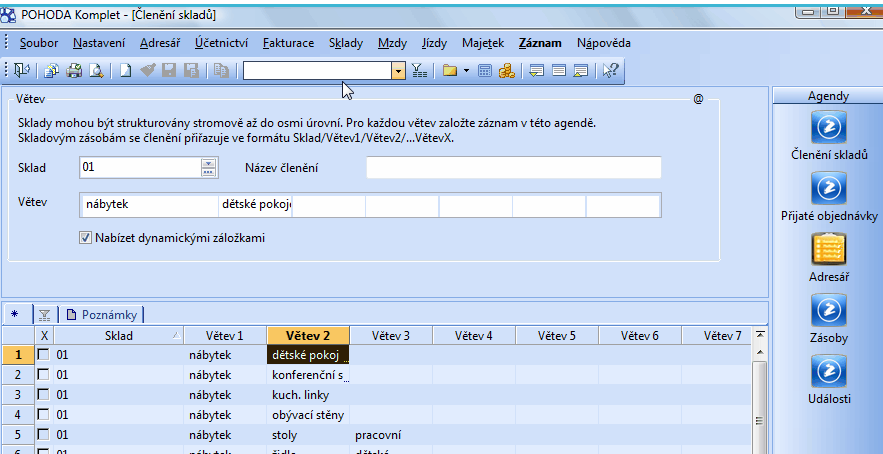The image size is (883, 454).
Task: Uncheck Nabízet dynamickými záložkami checkbox
Action: click(x=86, y=238)
